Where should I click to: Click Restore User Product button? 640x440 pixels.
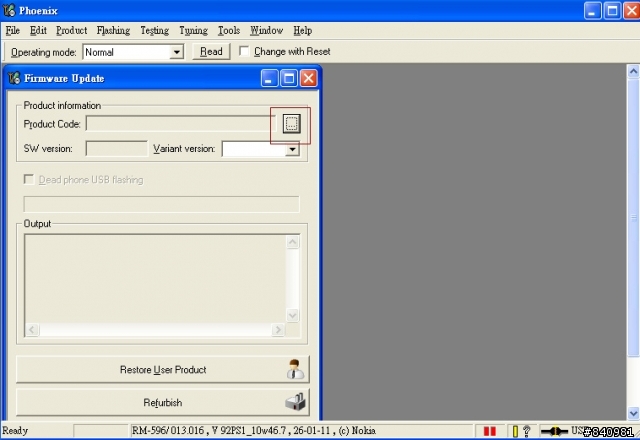tap(162, 369)
